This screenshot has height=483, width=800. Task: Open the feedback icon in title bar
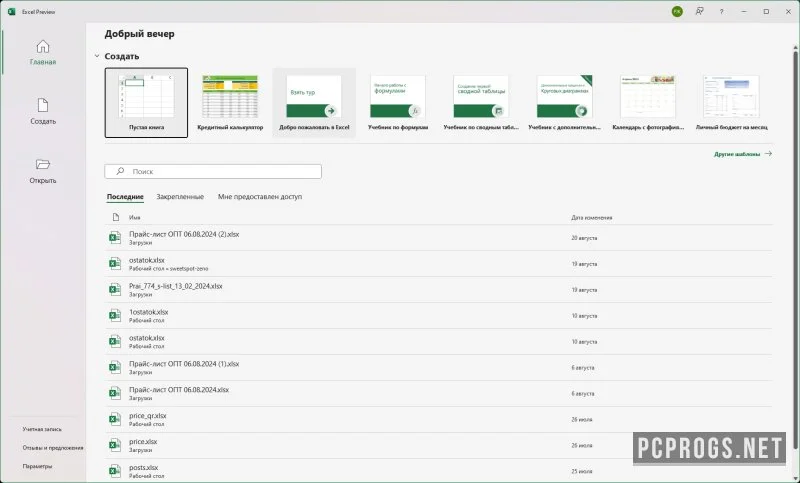pos(699,11)
